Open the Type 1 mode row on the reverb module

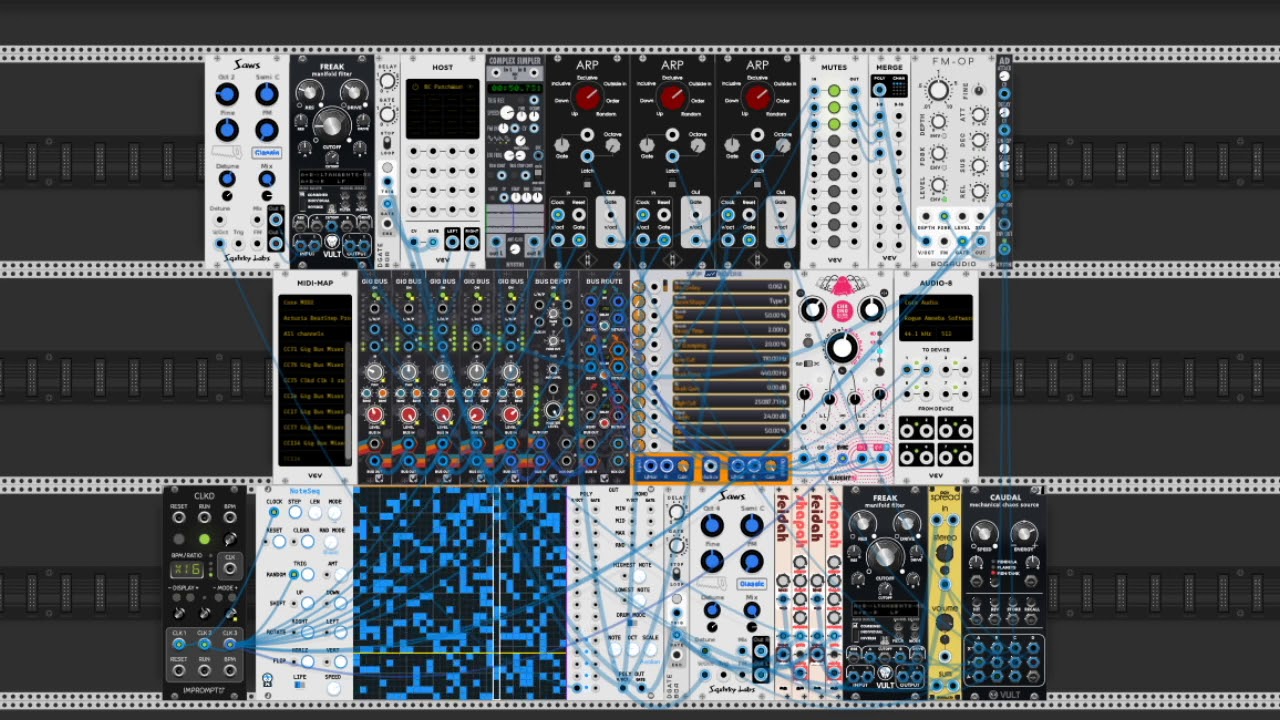[x=731, y=301]
